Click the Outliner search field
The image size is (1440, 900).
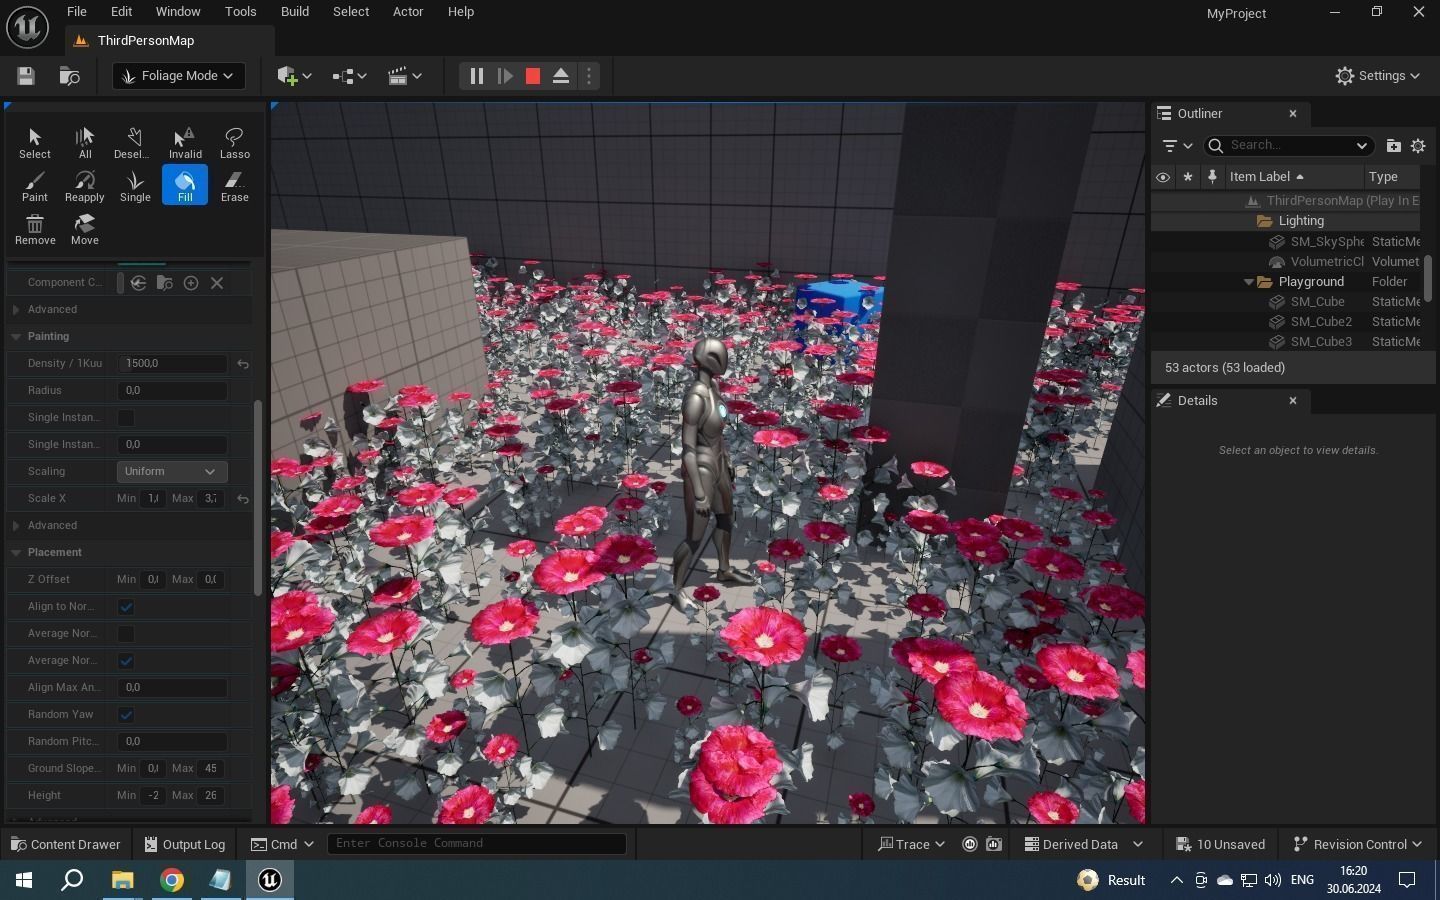click(1289, 146)
